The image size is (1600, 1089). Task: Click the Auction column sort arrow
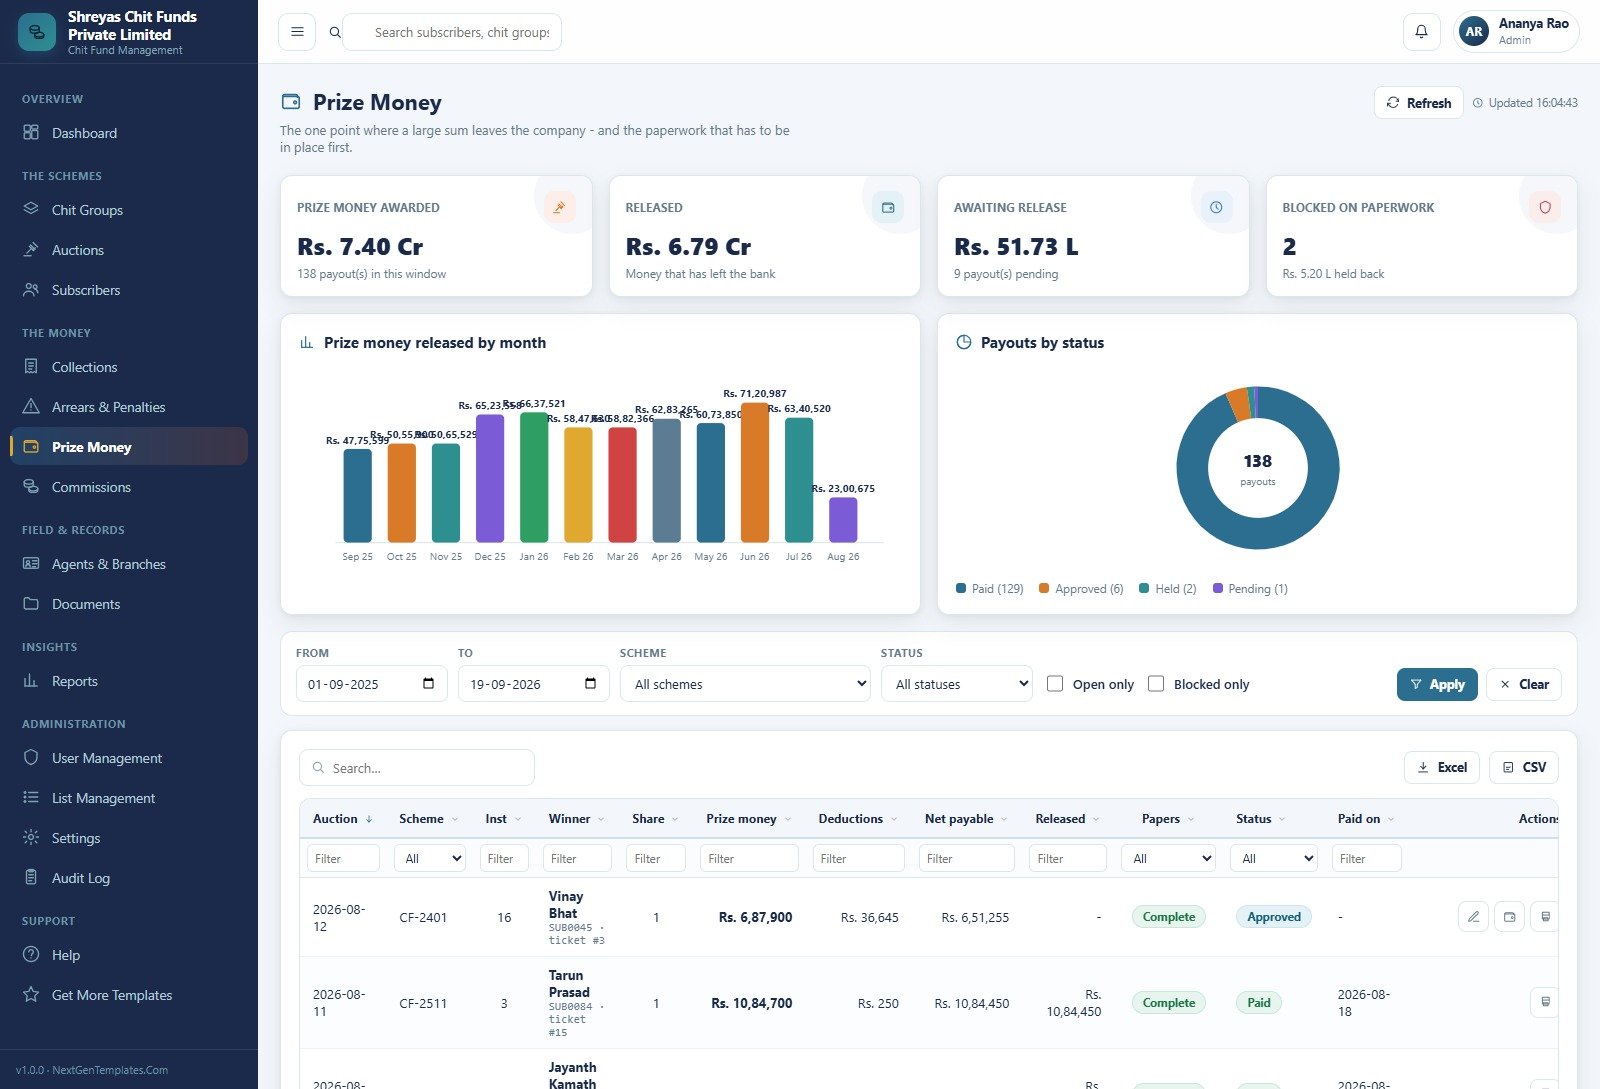pos(369,819)
